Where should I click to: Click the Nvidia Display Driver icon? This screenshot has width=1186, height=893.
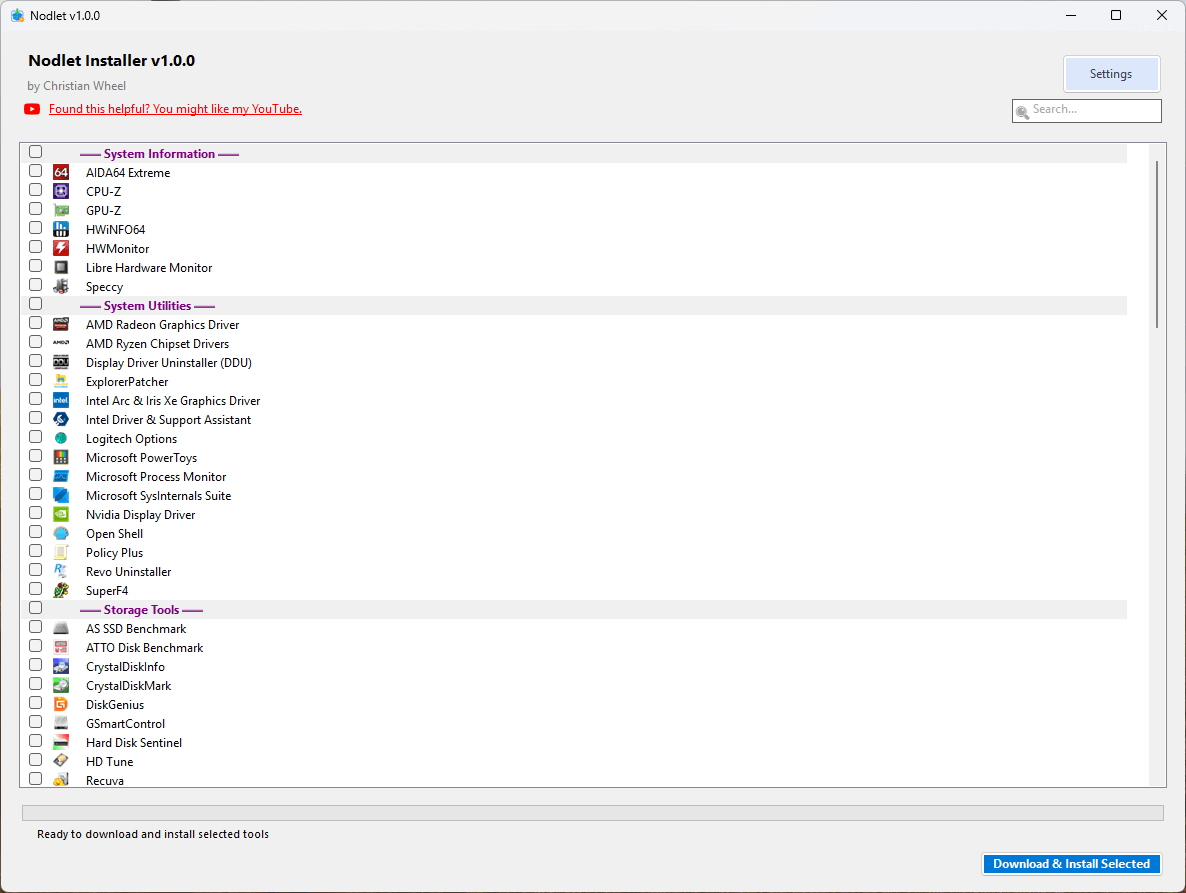tap(61, 515)
